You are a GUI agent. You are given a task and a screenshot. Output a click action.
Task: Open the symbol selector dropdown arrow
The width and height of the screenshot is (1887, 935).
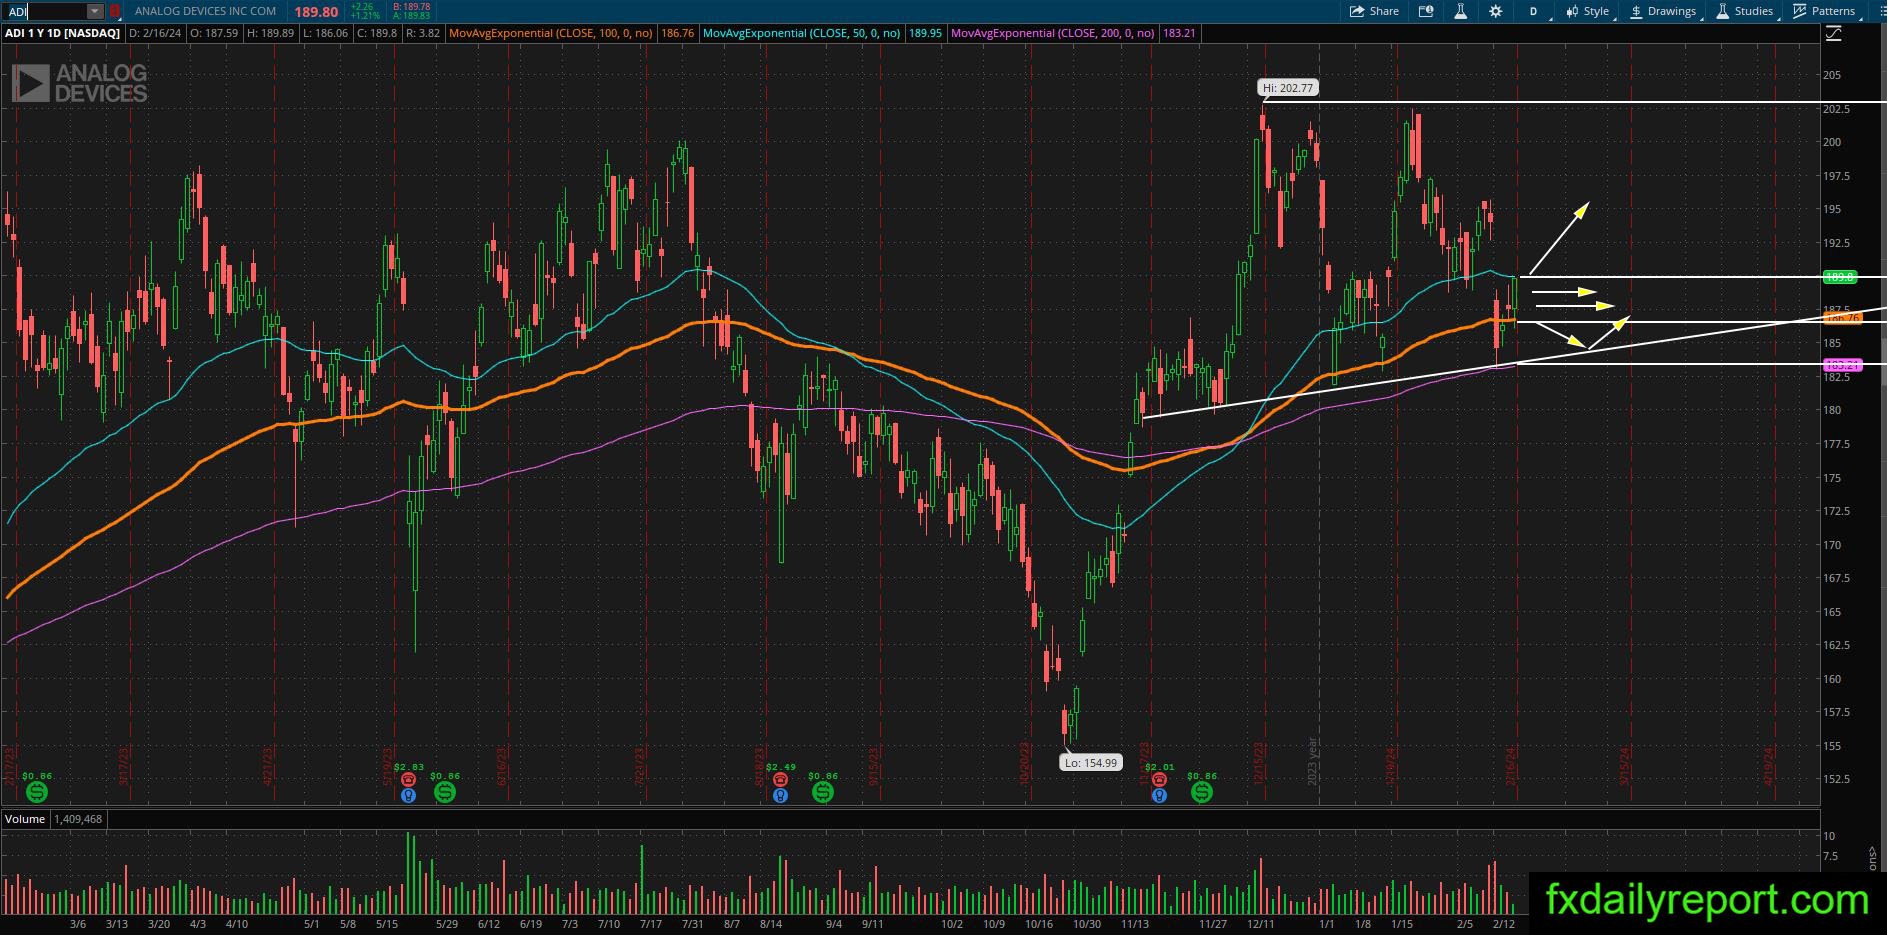[x=95, y=11]
